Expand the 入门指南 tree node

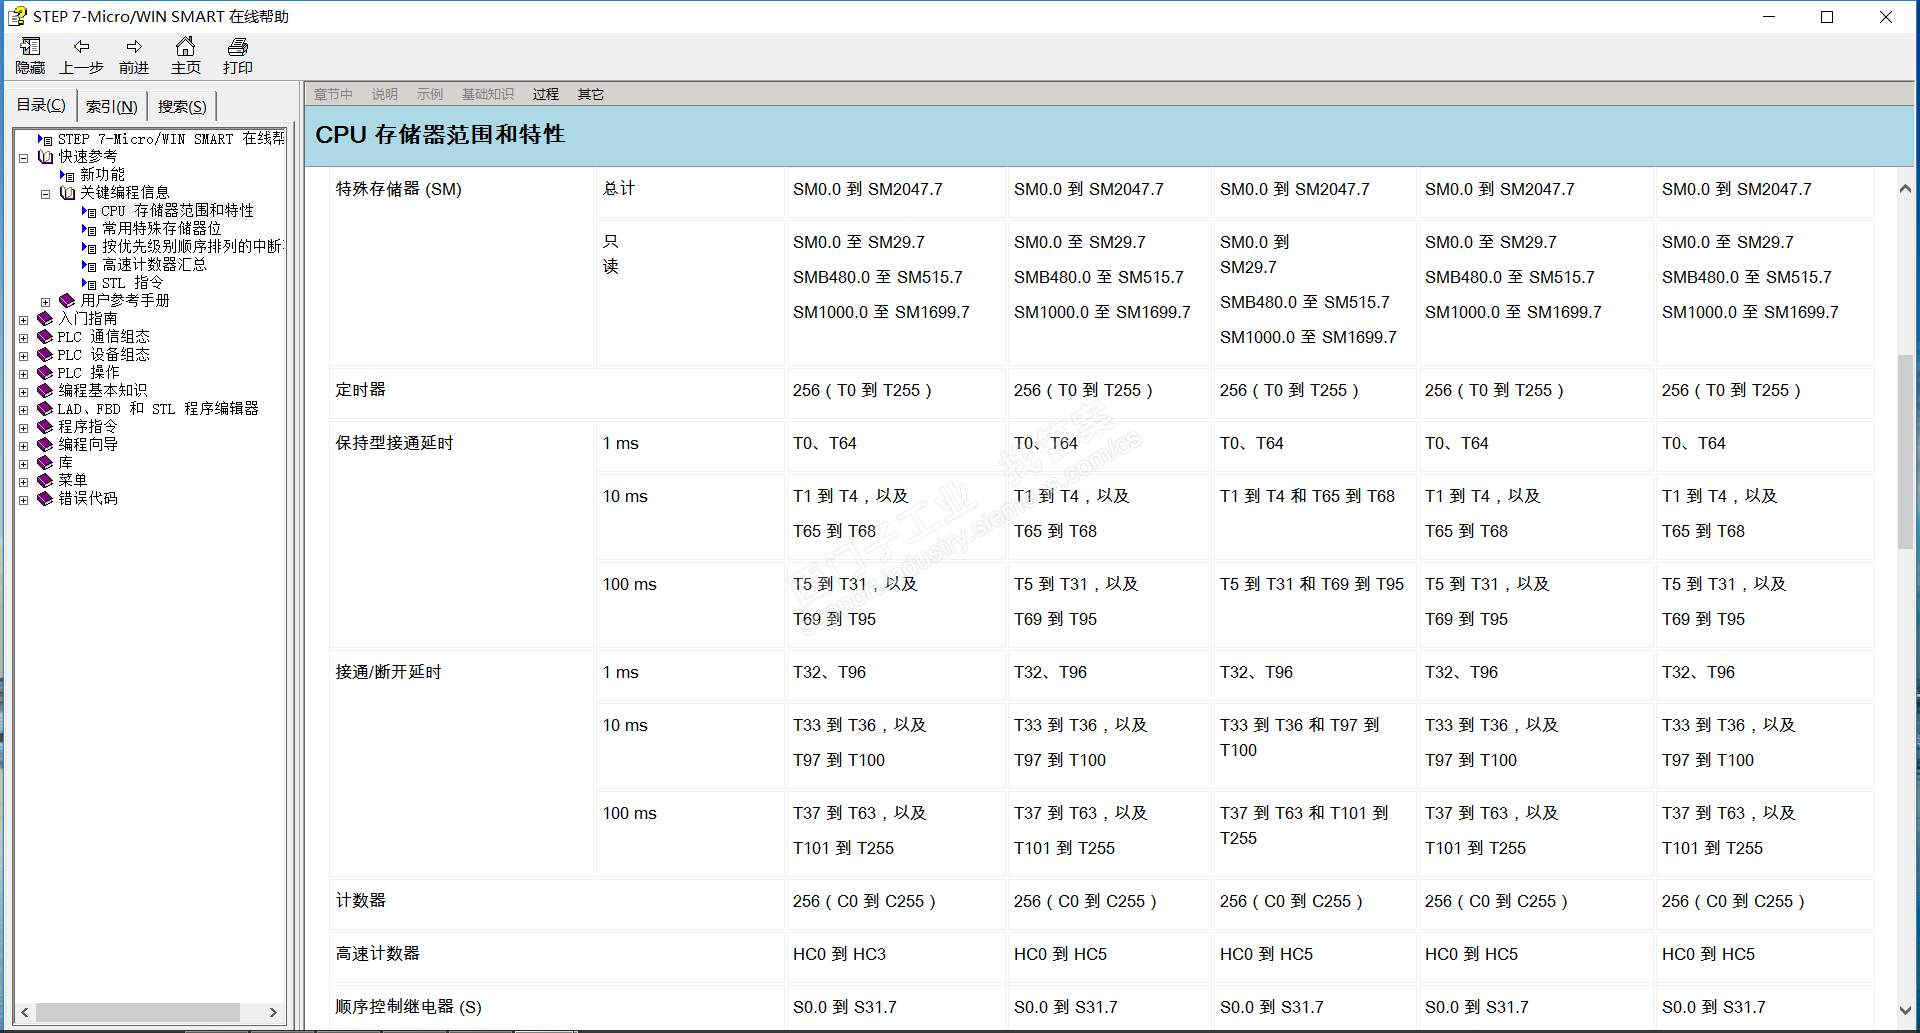(23, 320)
